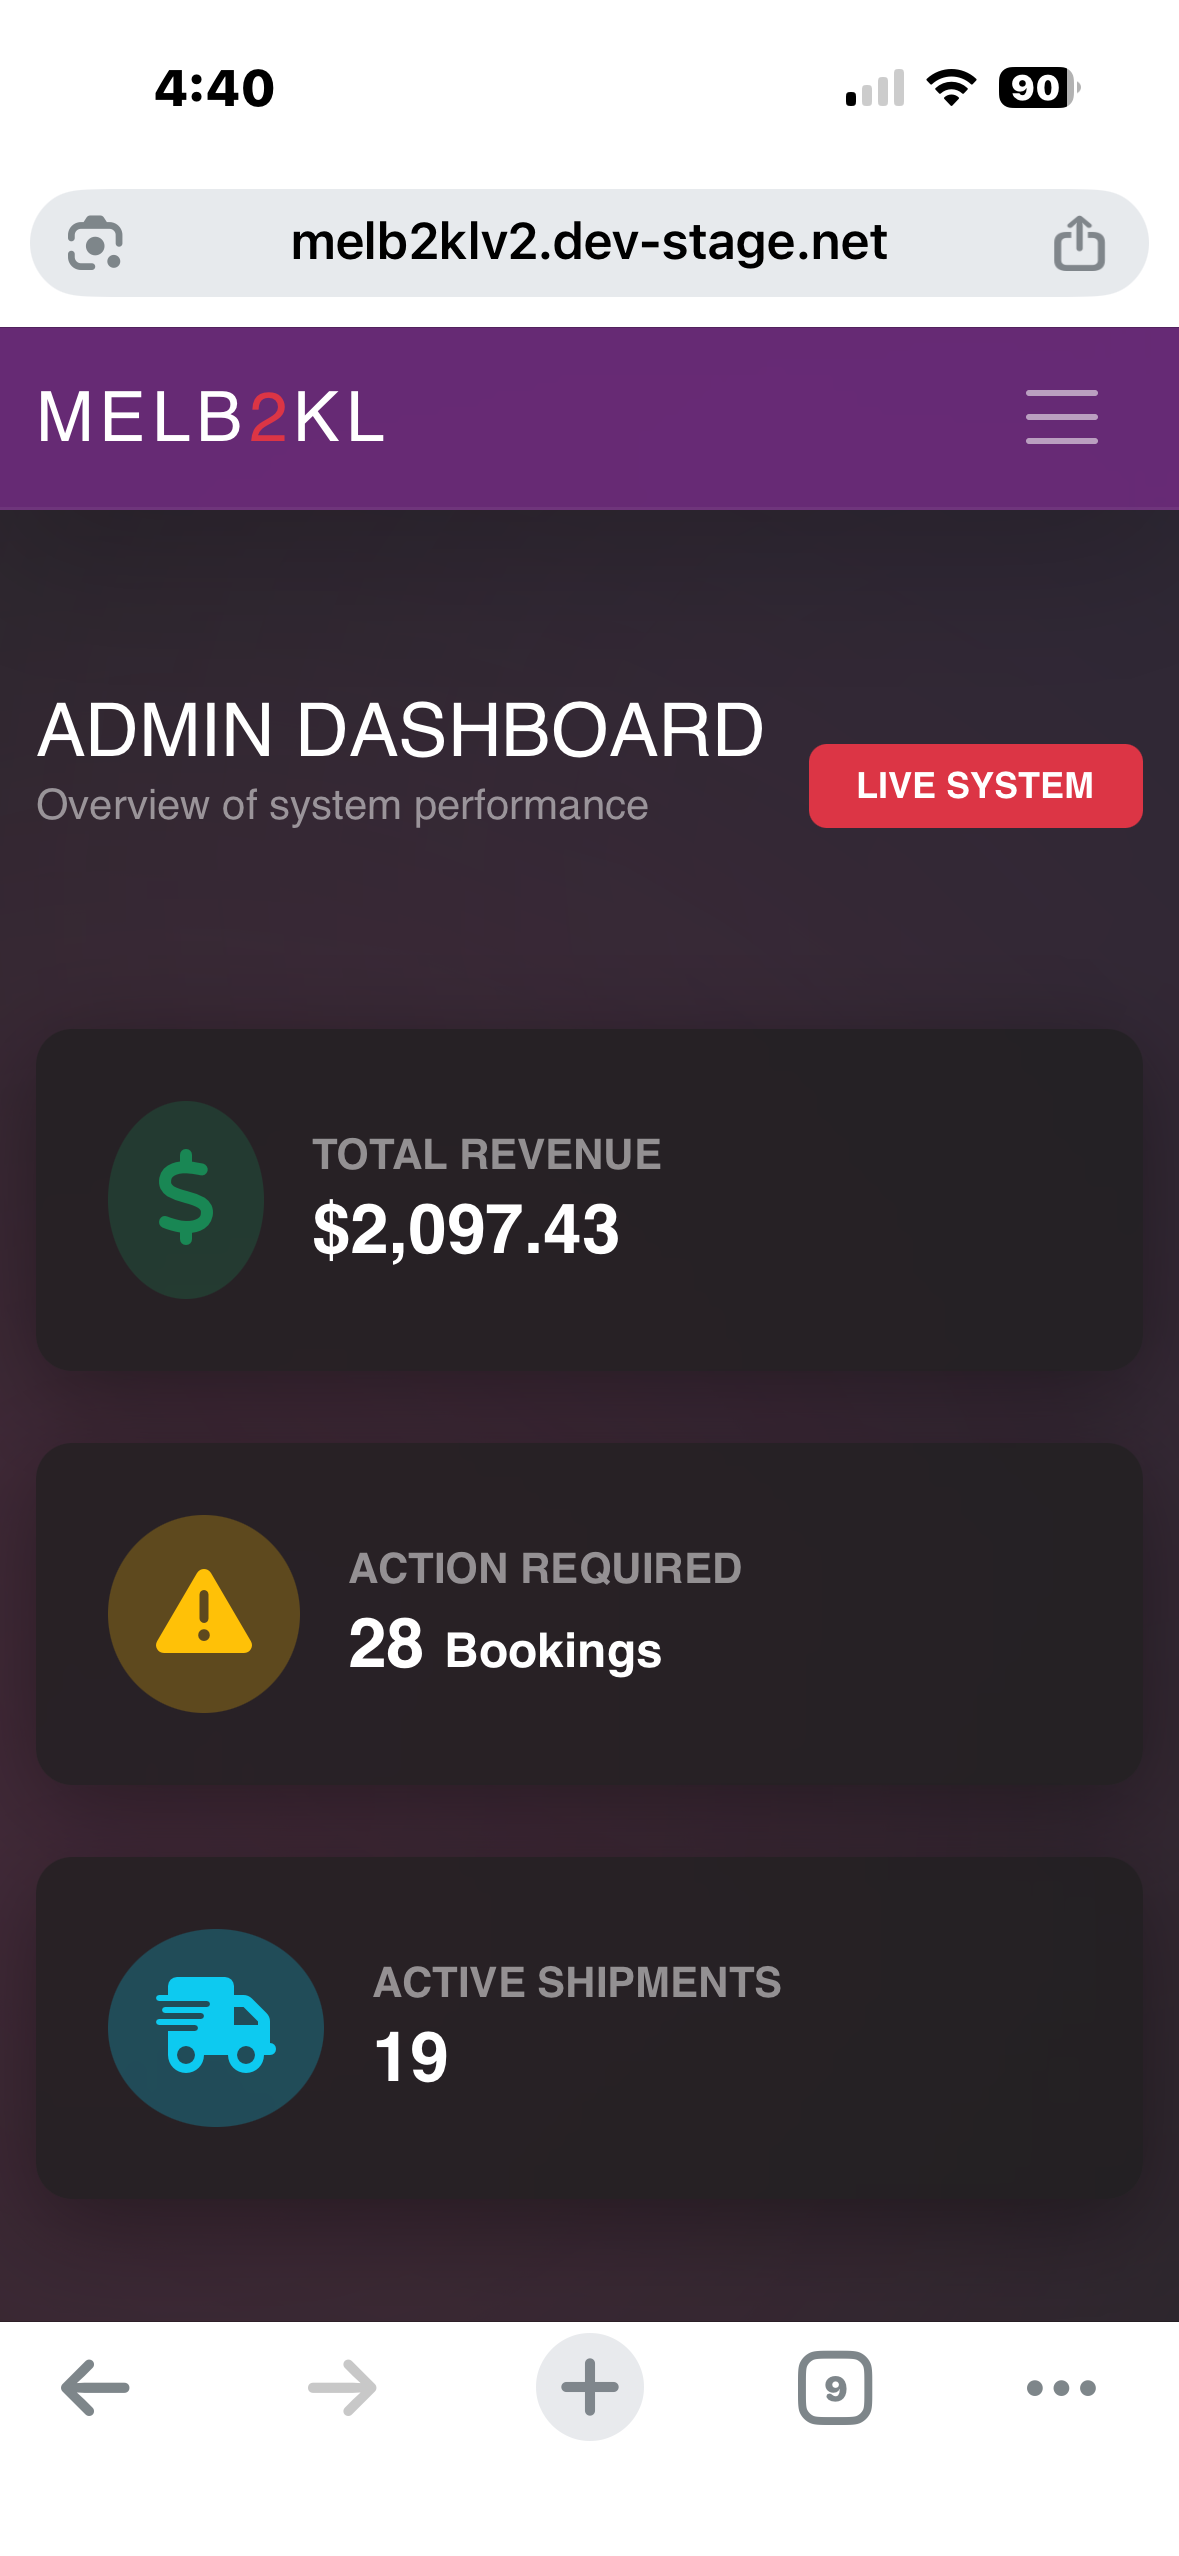
Task: Open the browser three-dot more menu
Action: [1061, 2387]
